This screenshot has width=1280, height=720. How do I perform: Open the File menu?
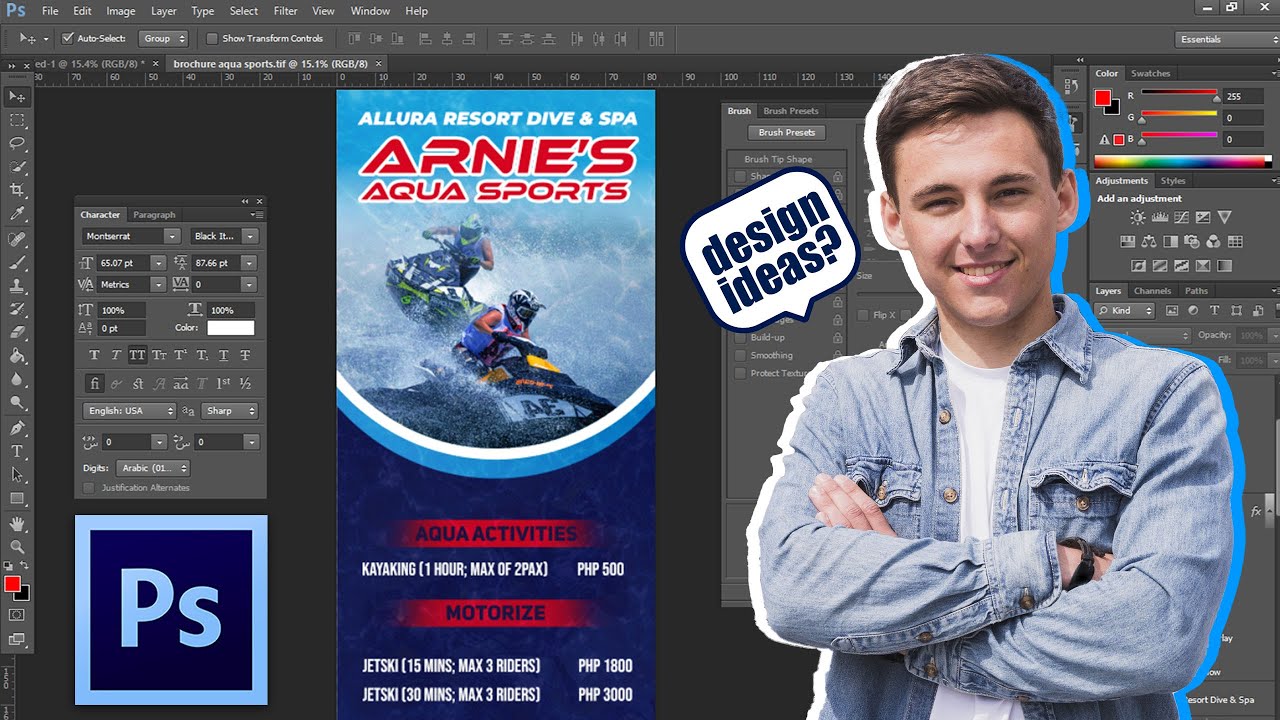[50, 11]
